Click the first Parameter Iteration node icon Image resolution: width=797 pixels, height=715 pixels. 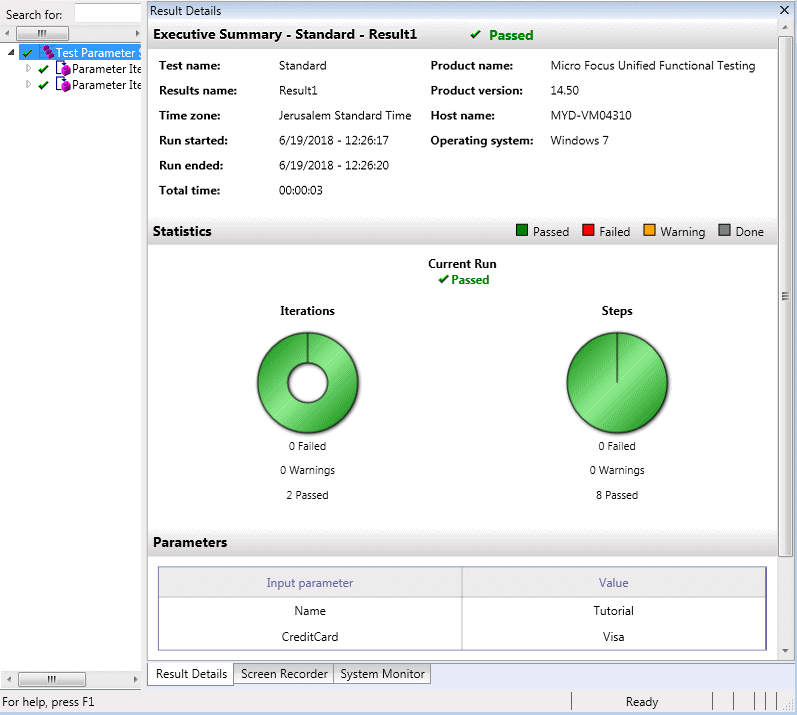pos(64,69)
